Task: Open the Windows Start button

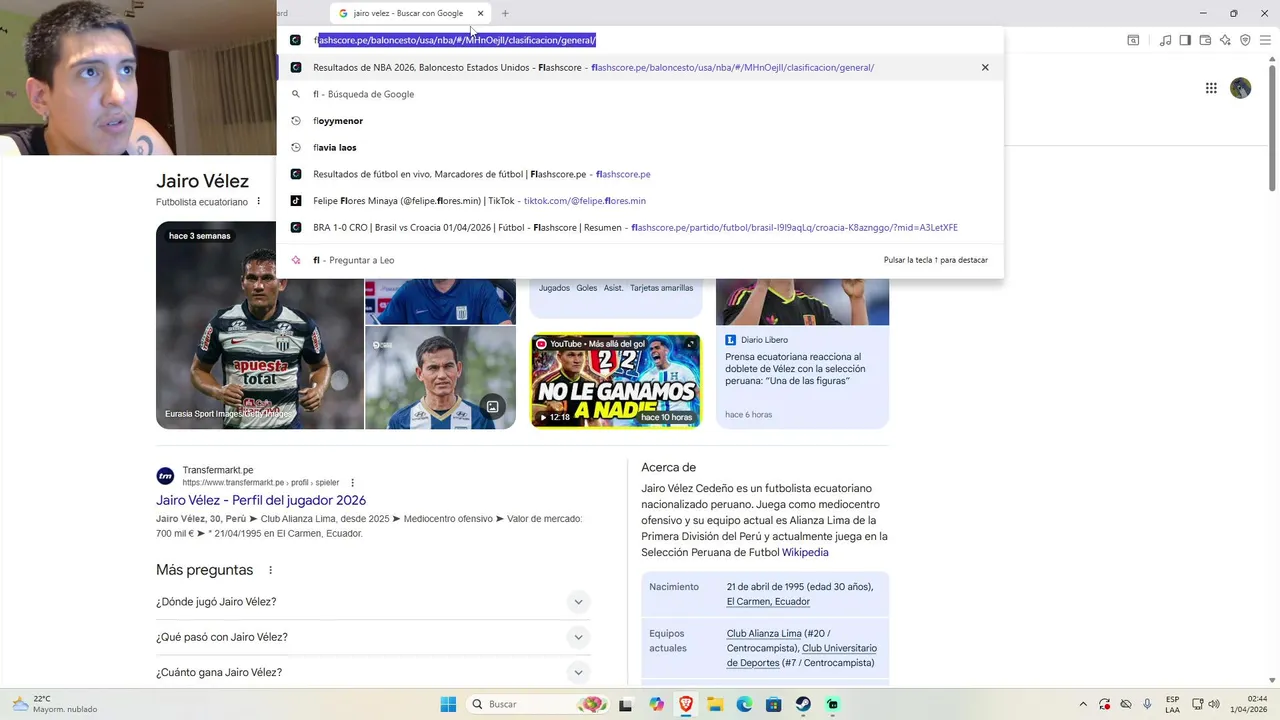Action: coord(448,704)
